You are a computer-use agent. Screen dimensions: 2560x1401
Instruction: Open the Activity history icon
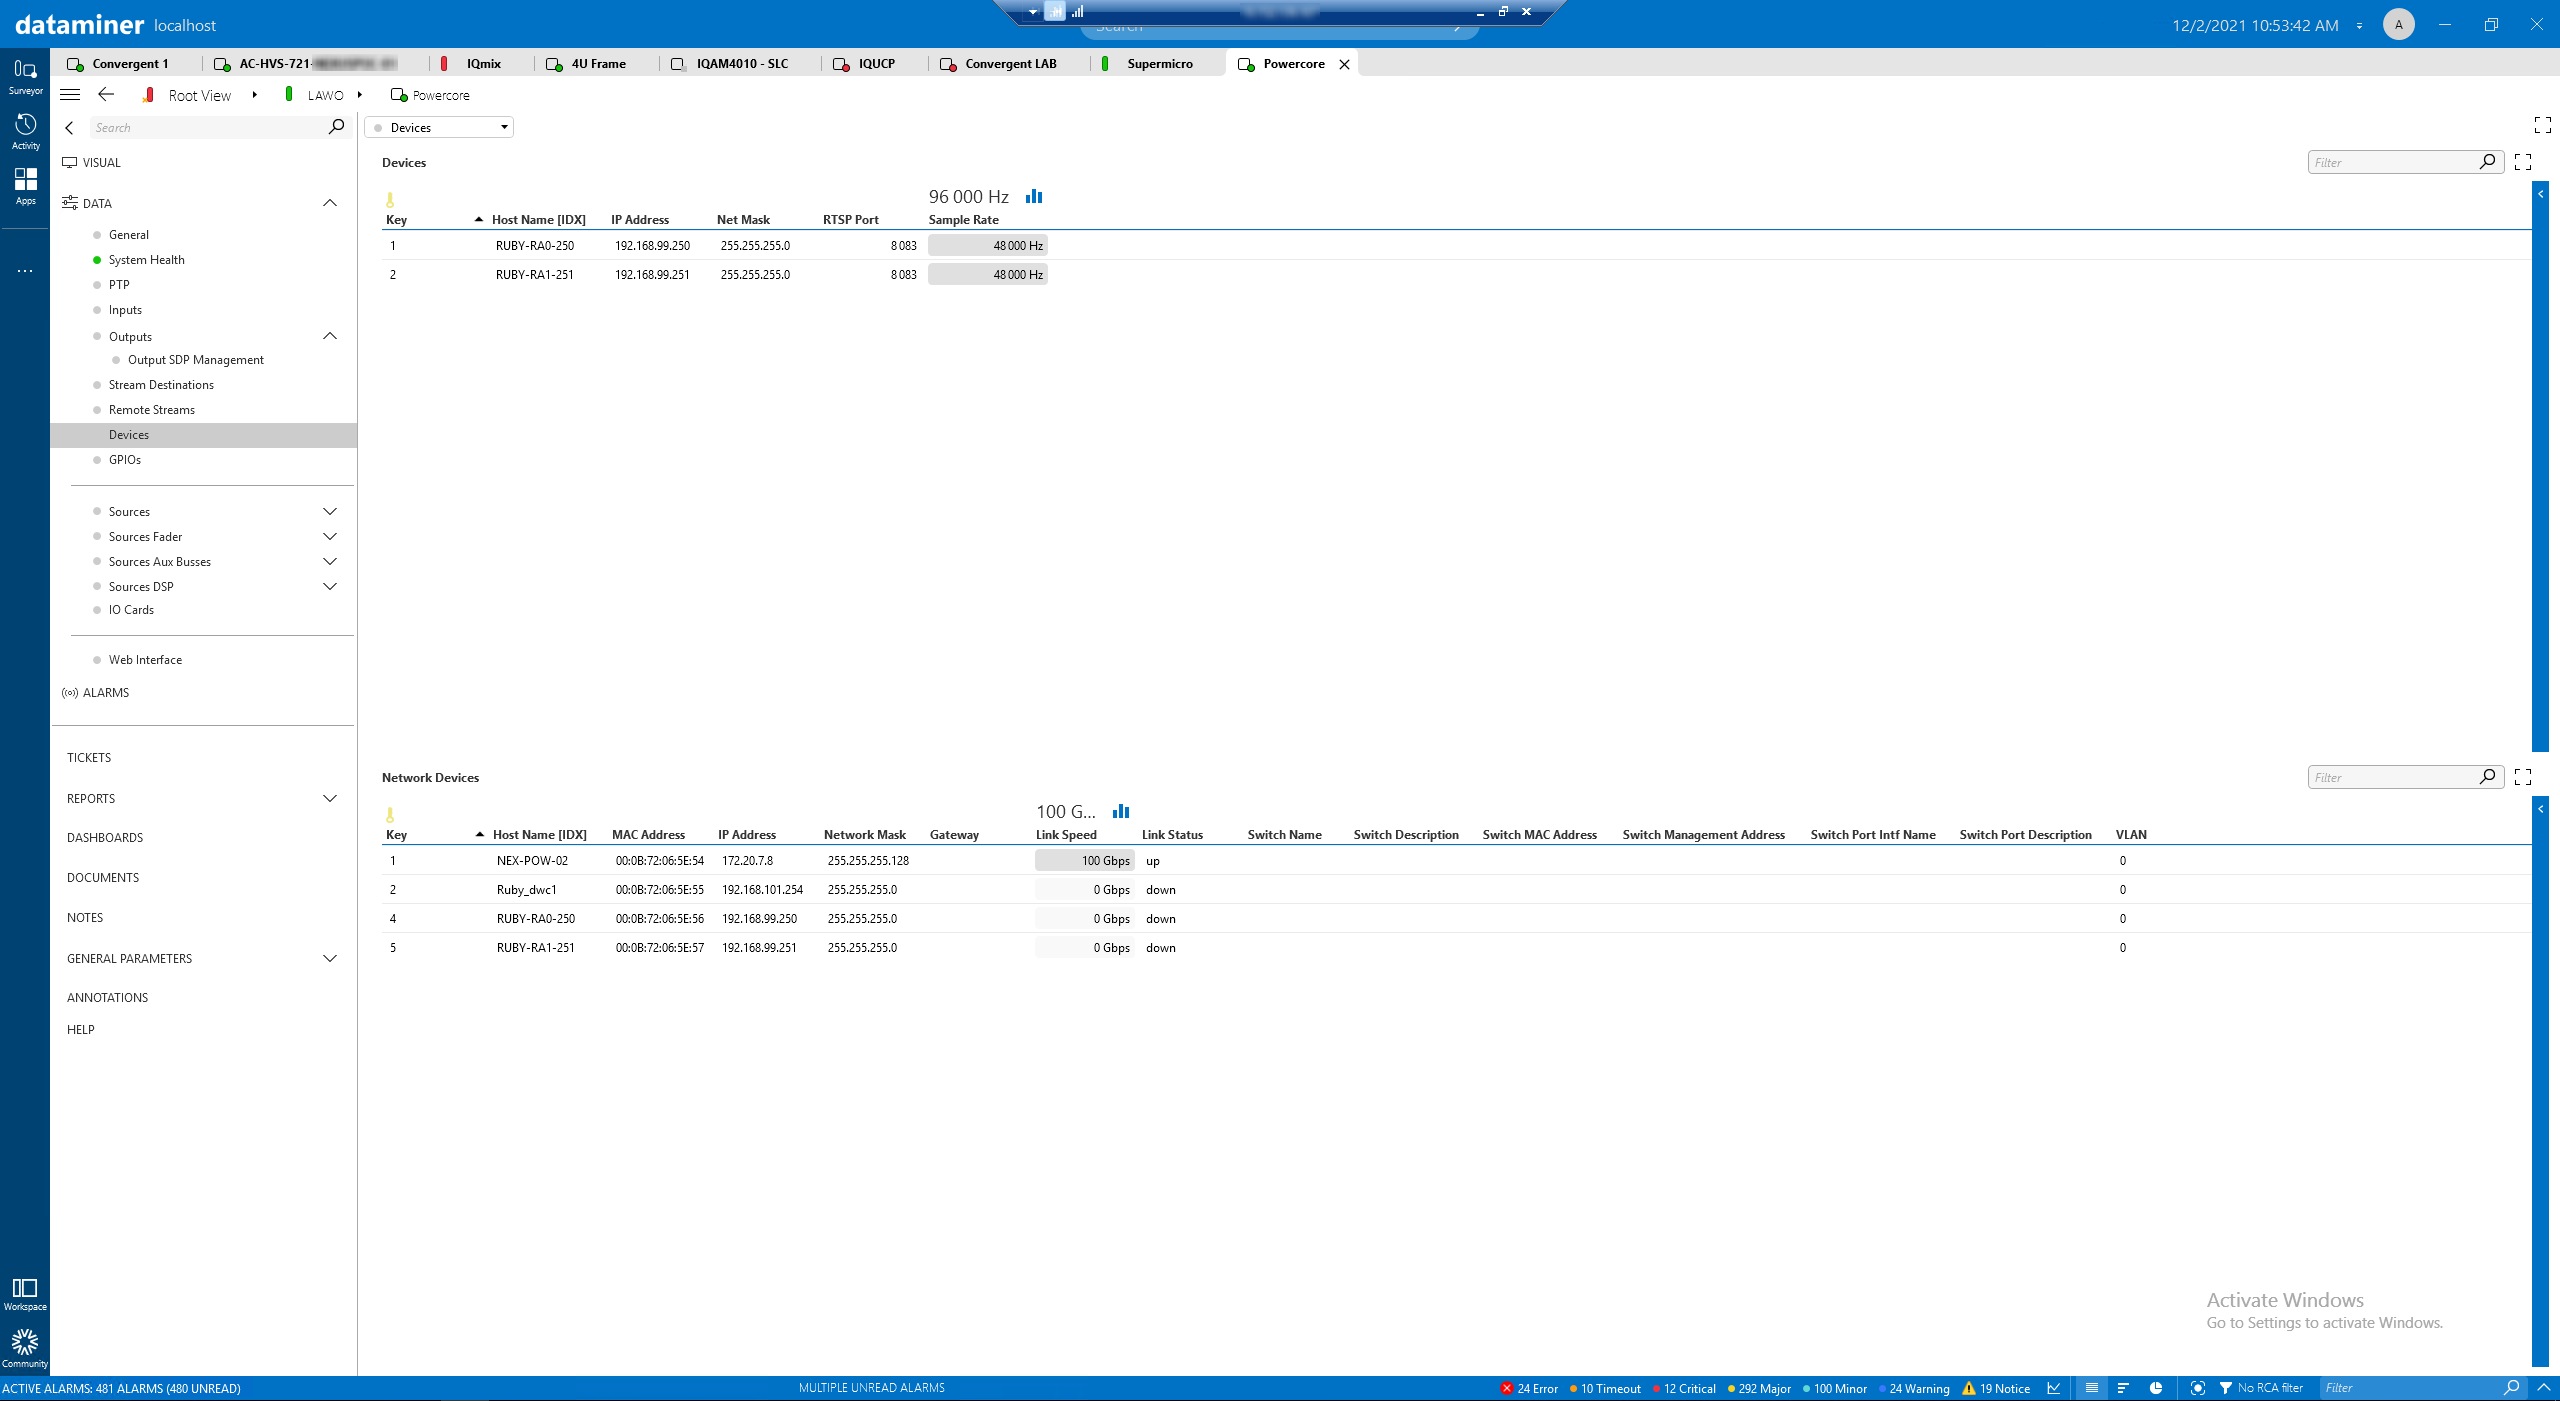pos(25,131)
